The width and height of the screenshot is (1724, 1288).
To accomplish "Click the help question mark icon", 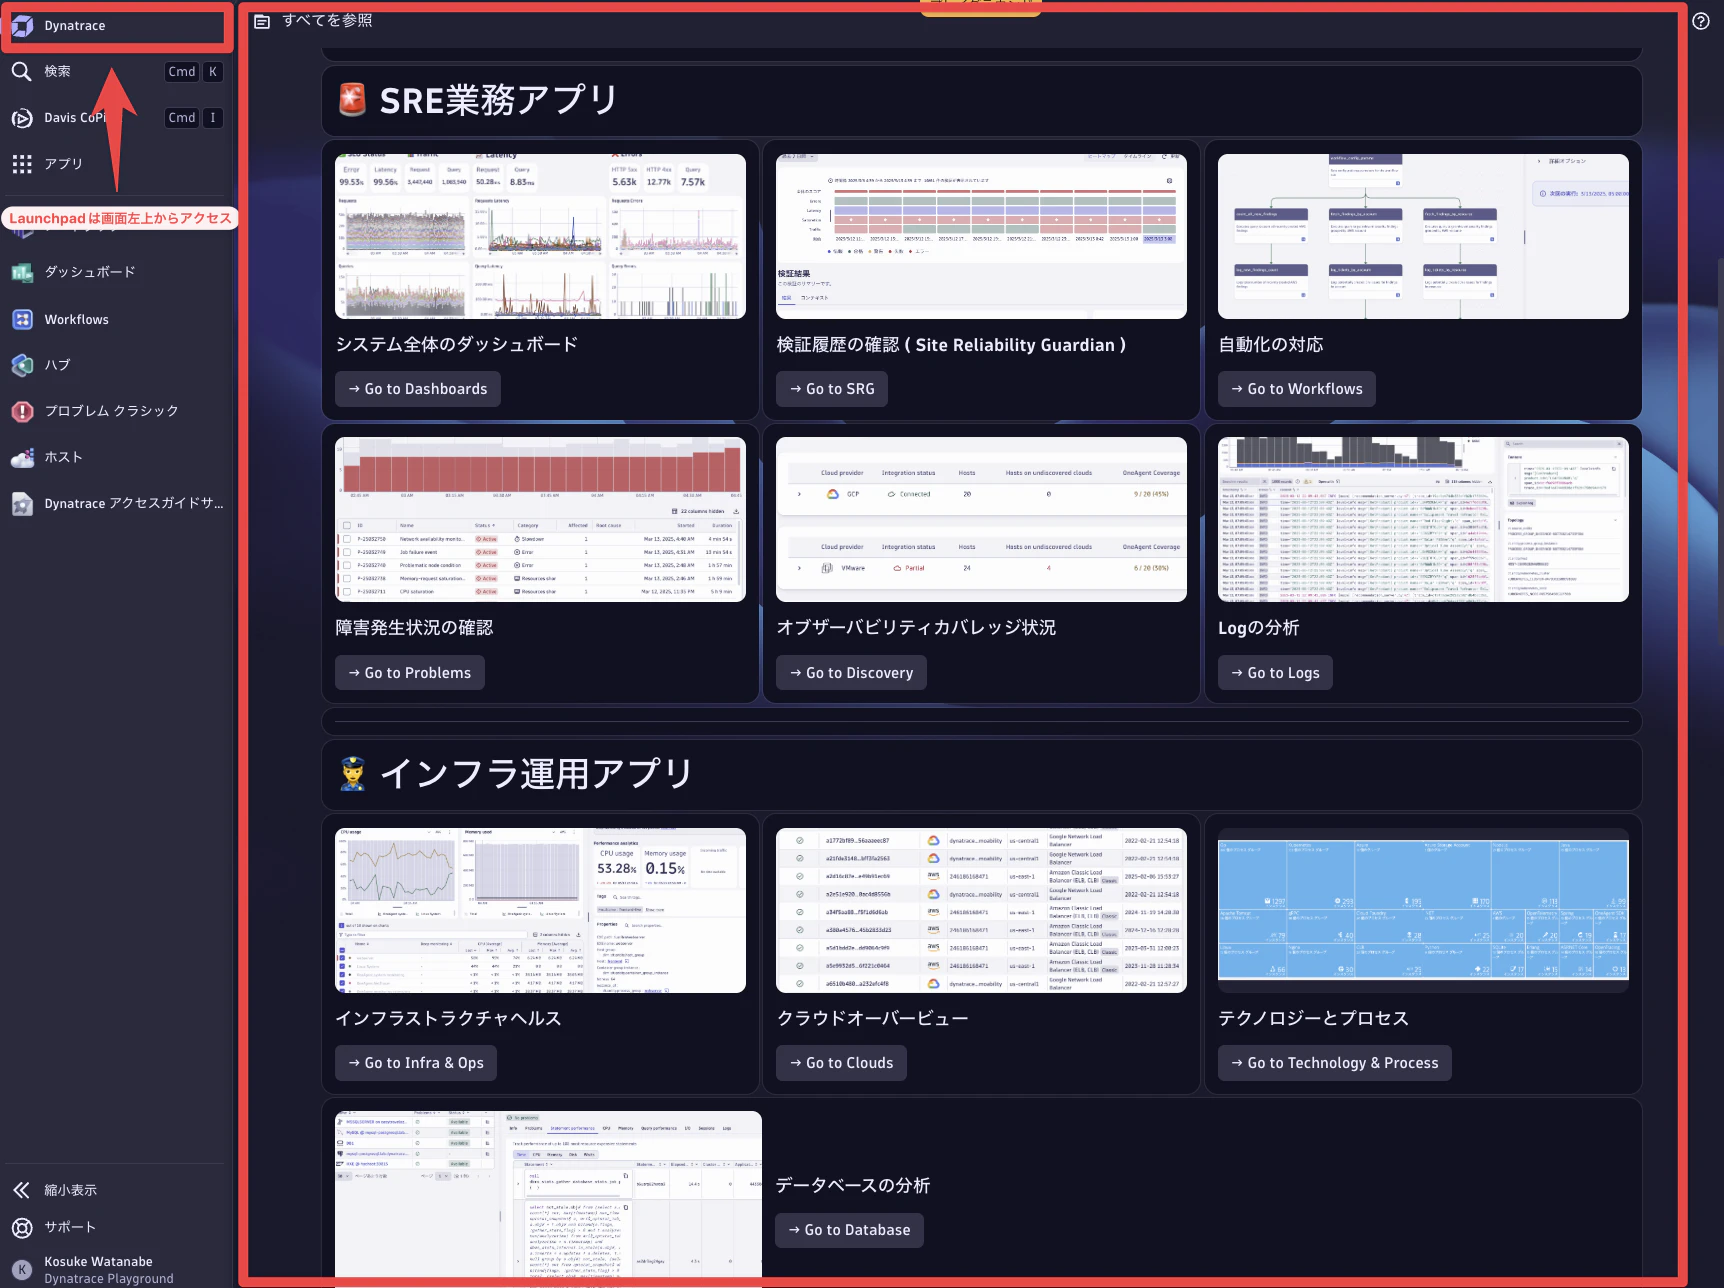I will click(x=1701, y=21).
